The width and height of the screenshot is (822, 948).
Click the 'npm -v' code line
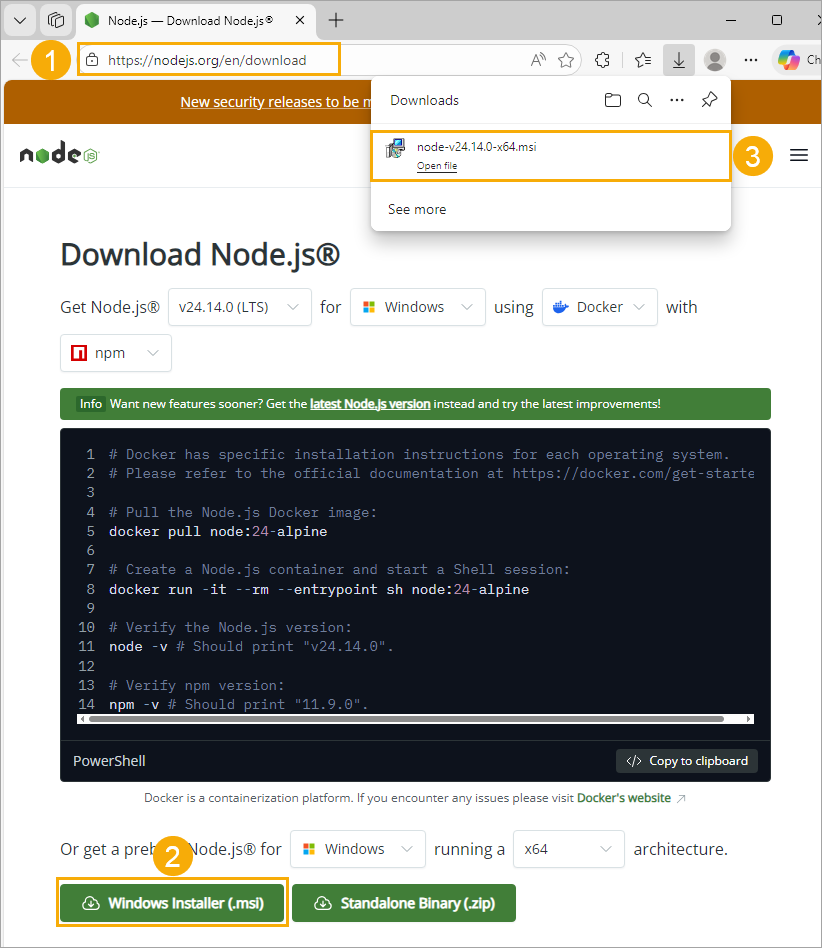pos(238,704)
